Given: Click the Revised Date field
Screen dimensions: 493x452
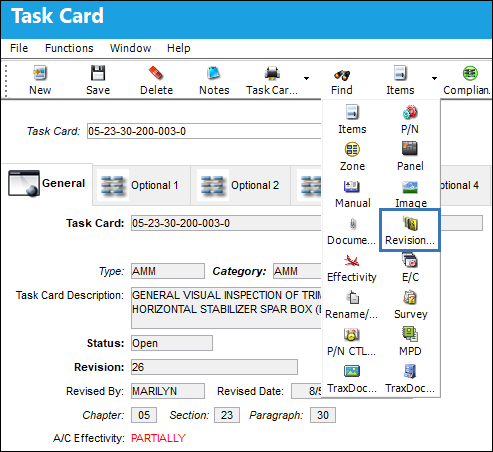Looking at the screenshot, I should (306, 391).
